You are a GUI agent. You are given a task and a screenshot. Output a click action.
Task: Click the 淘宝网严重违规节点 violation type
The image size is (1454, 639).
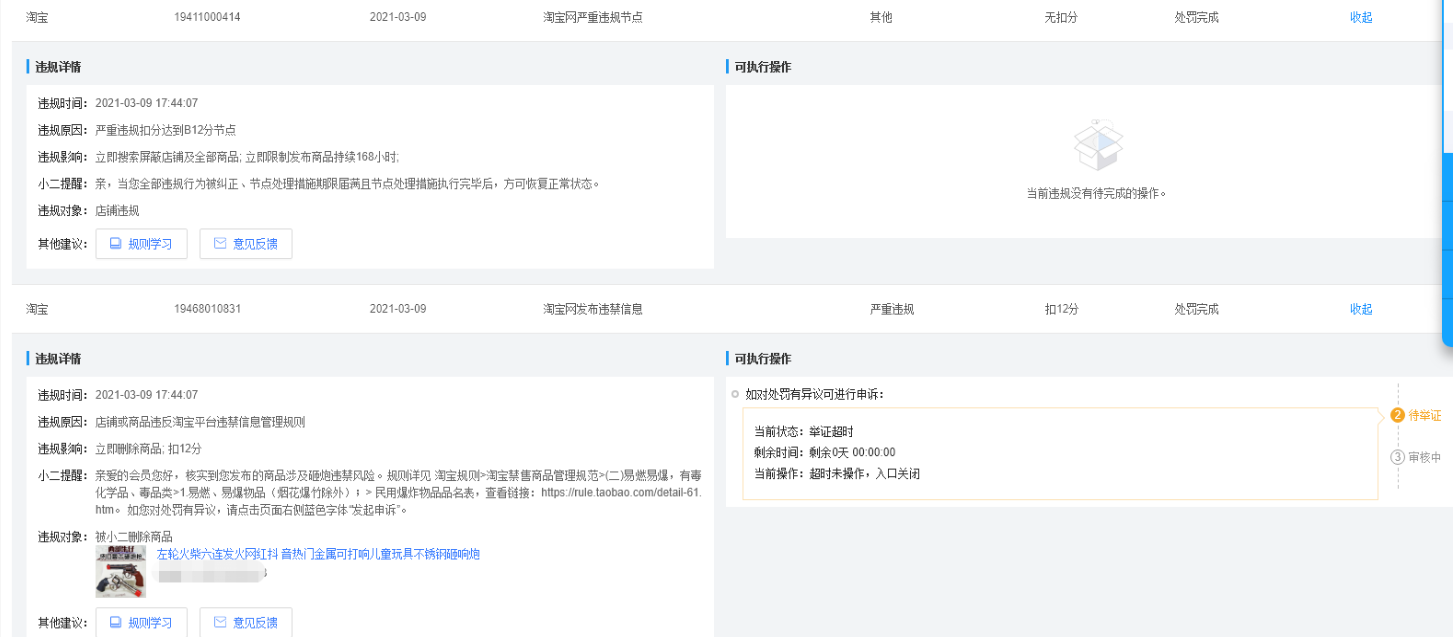click(x=593, y=17)
